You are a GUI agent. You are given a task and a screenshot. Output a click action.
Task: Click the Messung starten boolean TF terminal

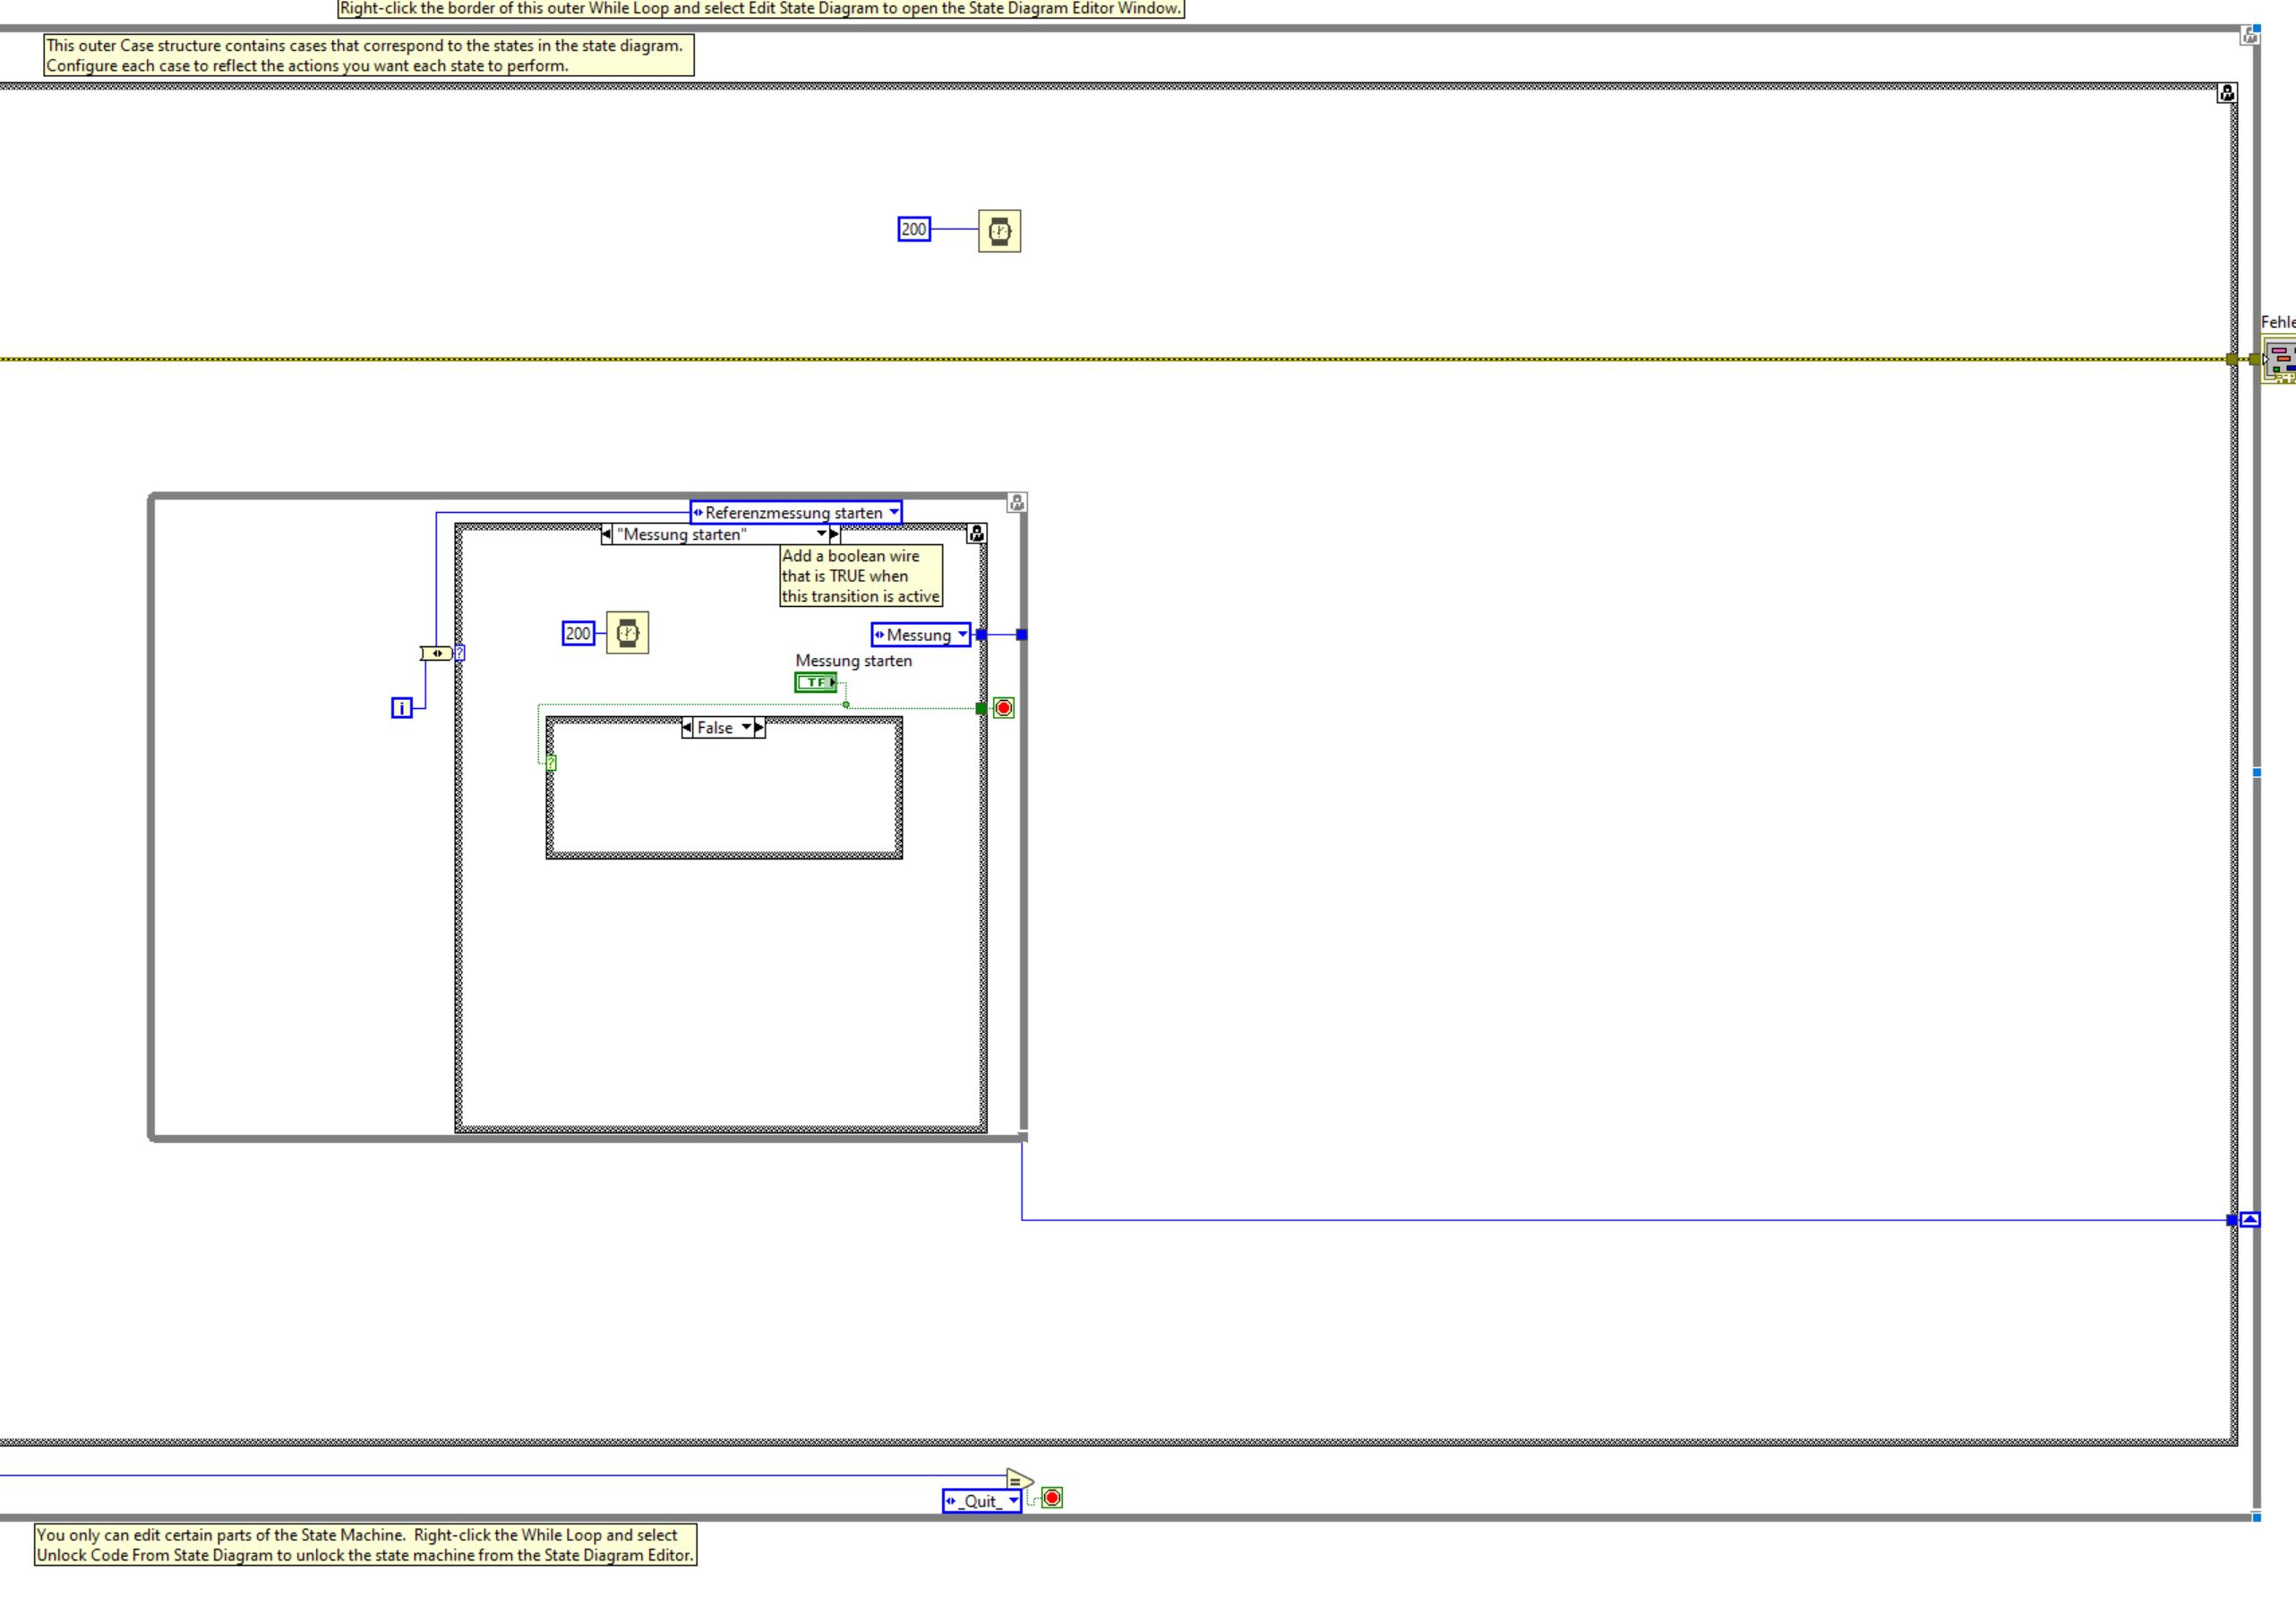point(816,682)
